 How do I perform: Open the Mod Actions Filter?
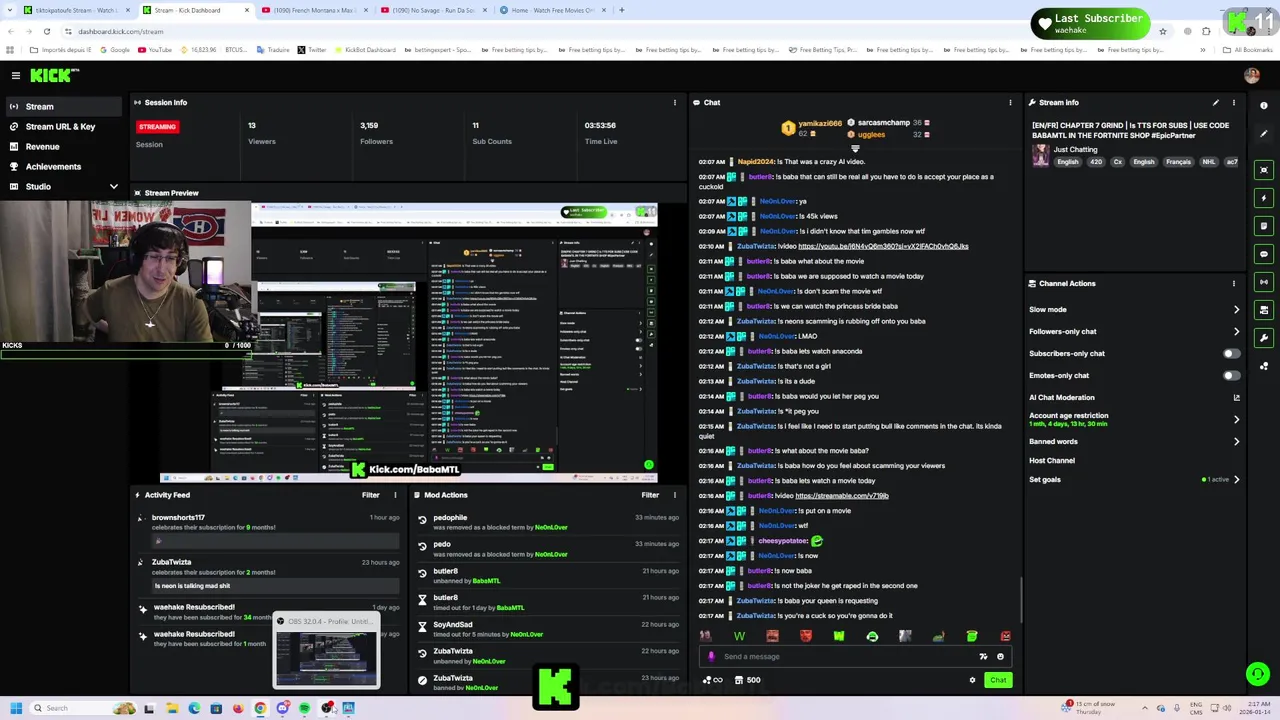(650, 495)
